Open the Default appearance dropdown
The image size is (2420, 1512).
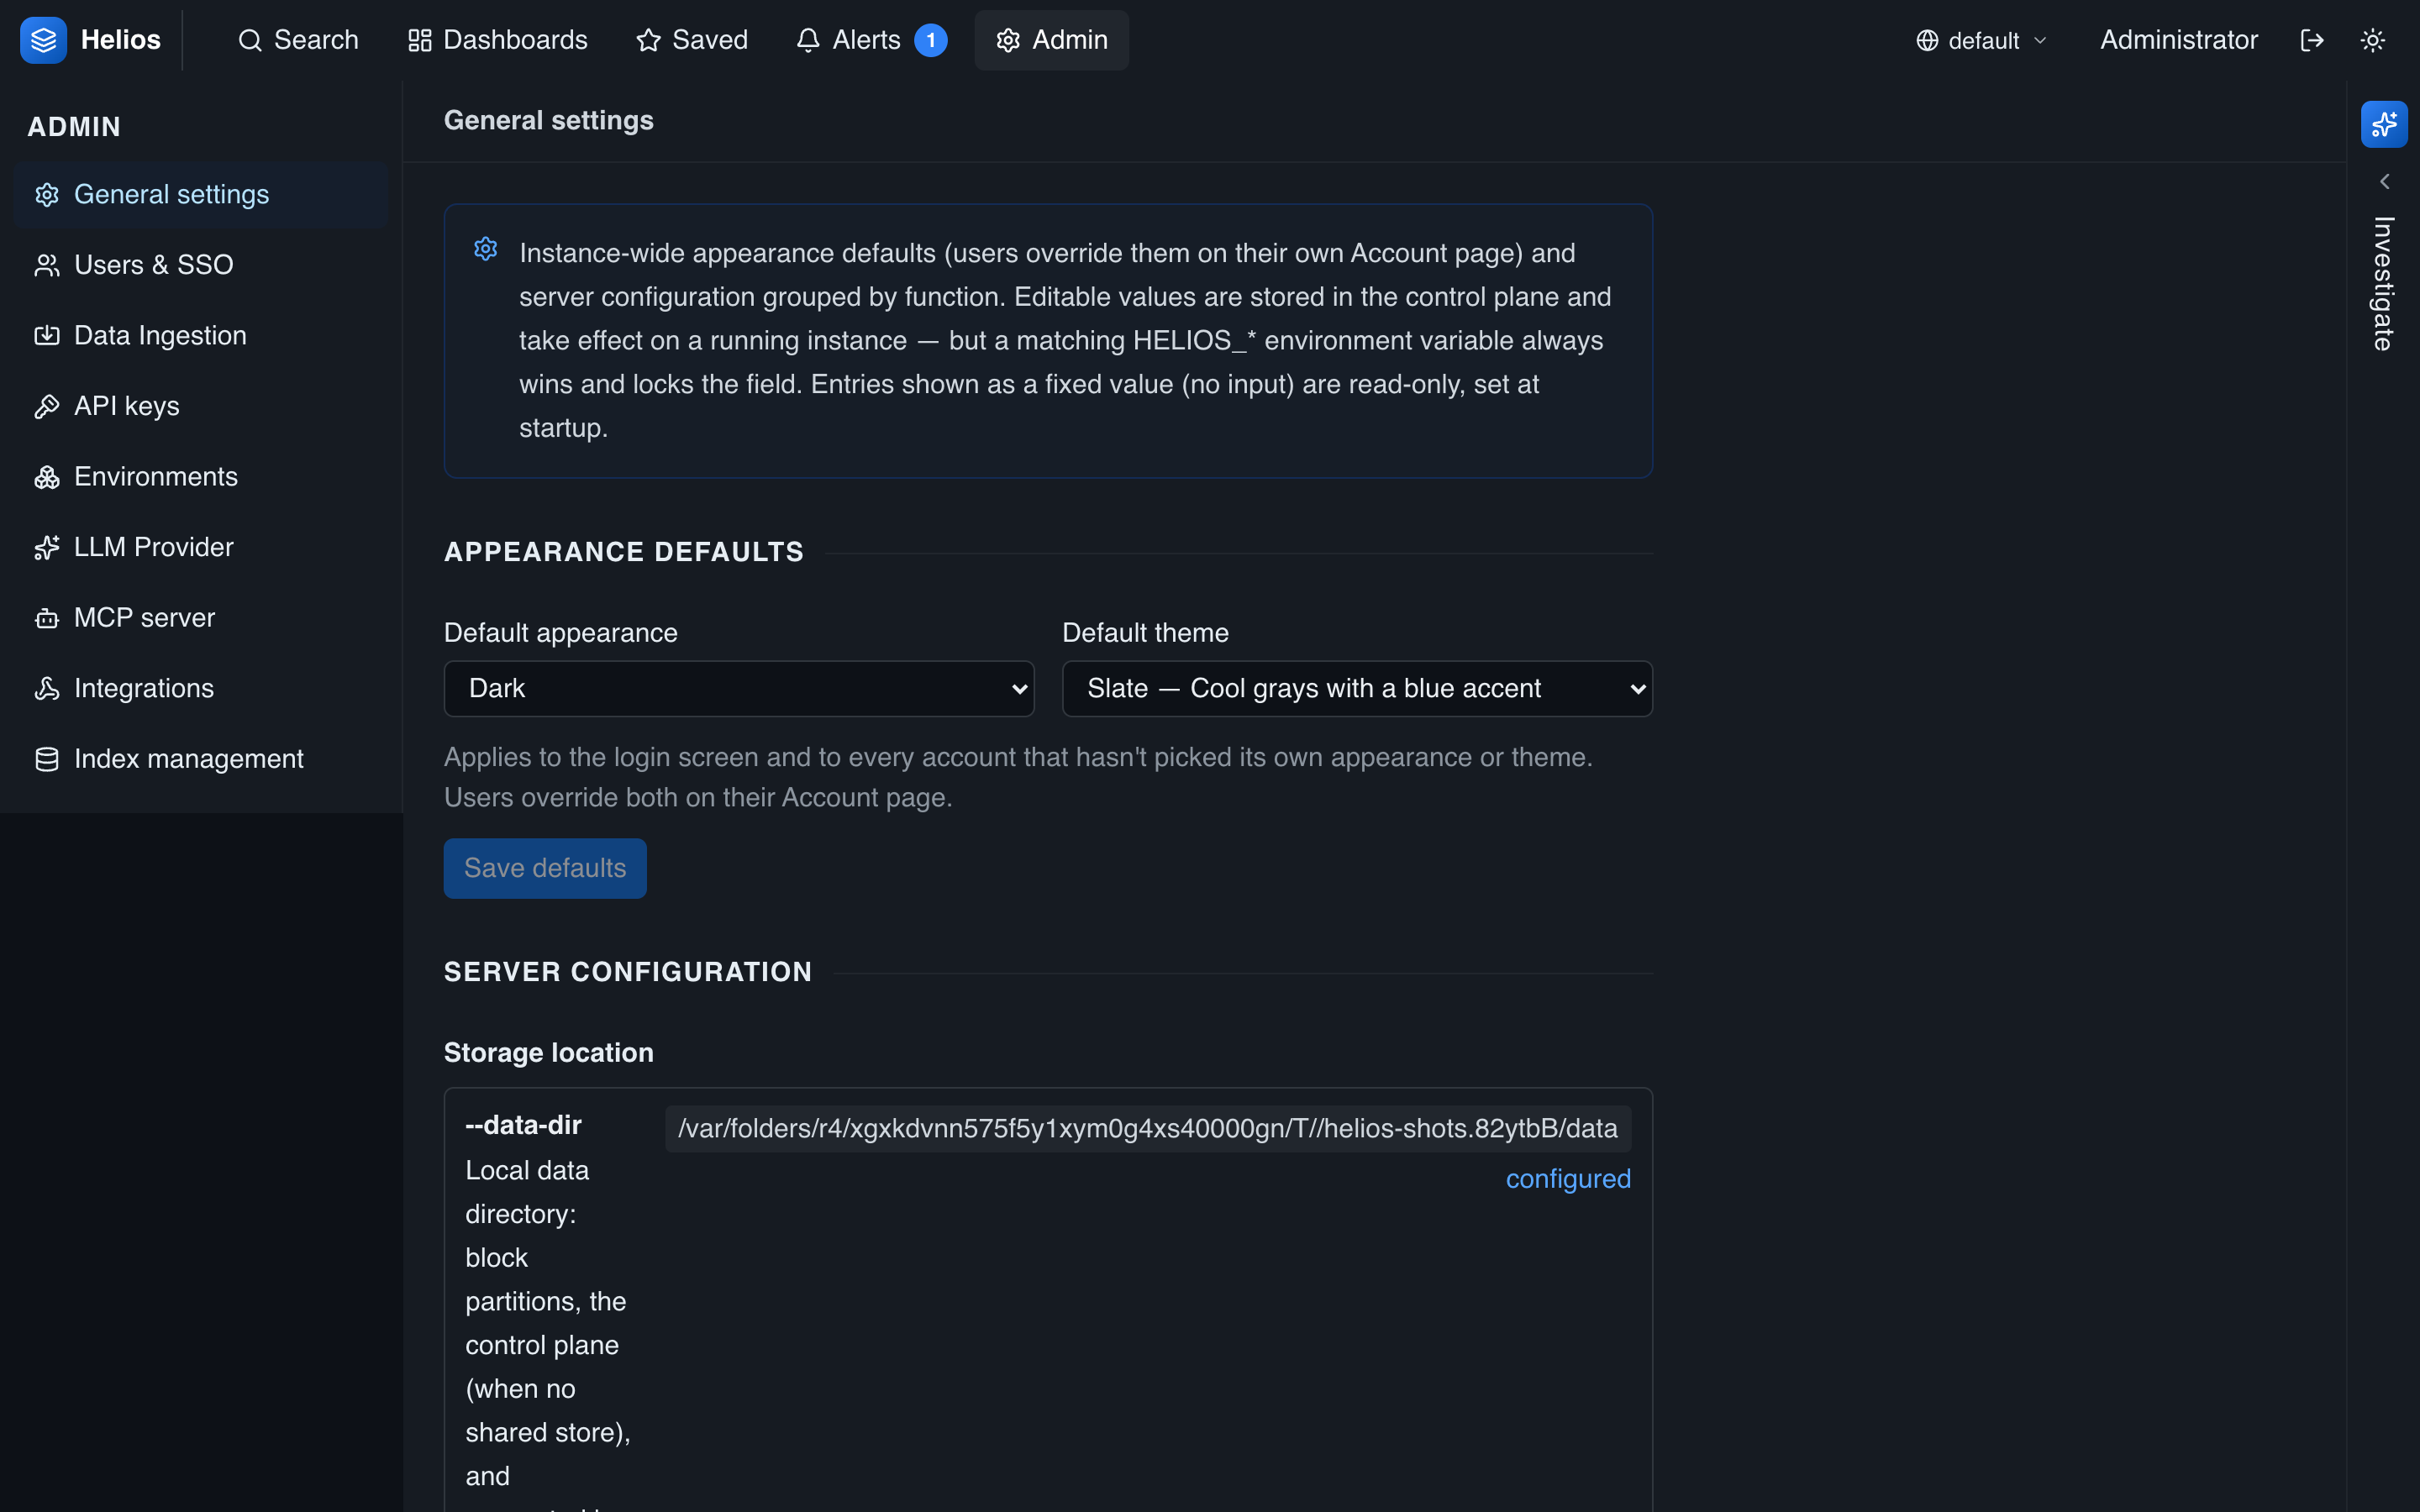coord(738,688)
